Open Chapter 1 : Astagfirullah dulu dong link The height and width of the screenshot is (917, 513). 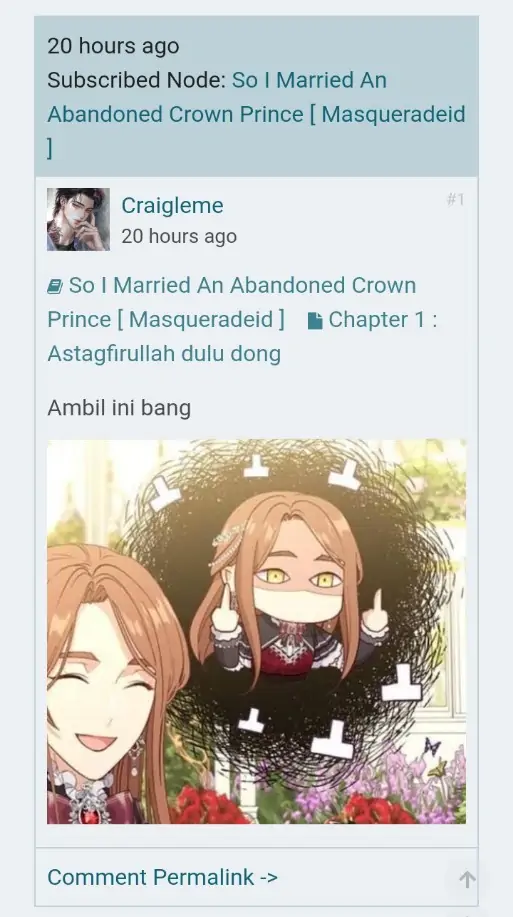click(x=242, y=336)
